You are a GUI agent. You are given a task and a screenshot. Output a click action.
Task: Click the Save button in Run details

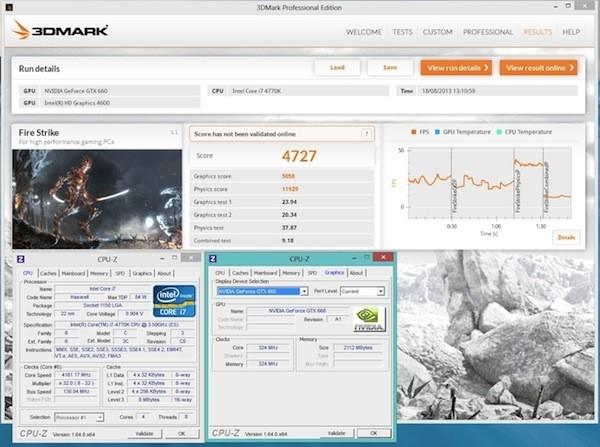tap(390, 68)
